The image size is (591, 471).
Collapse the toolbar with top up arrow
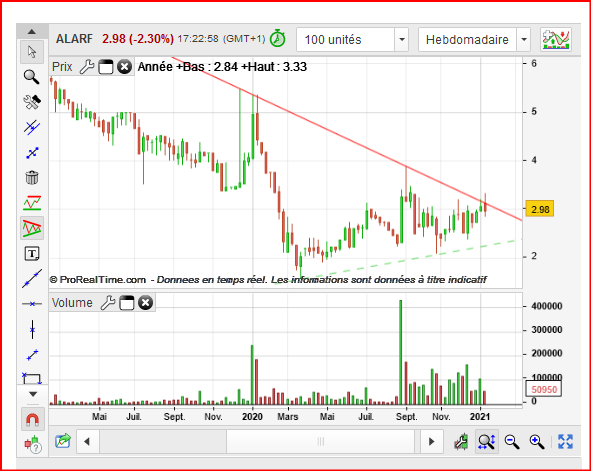(32, 32)
